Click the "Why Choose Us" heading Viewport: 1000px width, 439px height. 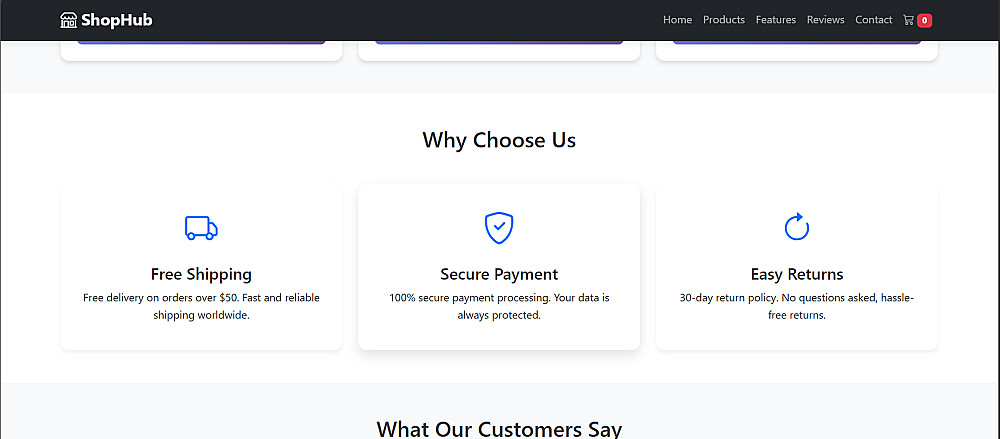tap(499, 140)
